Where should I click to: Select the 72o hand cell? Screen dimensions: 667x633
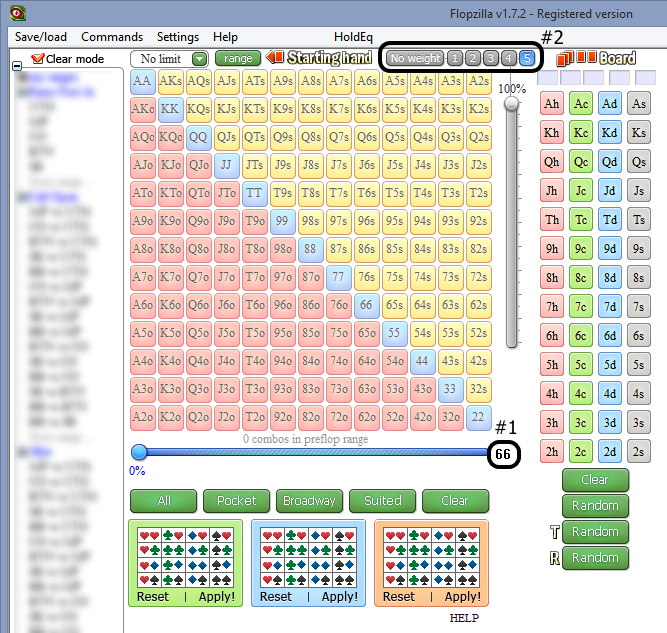[339, 417]
